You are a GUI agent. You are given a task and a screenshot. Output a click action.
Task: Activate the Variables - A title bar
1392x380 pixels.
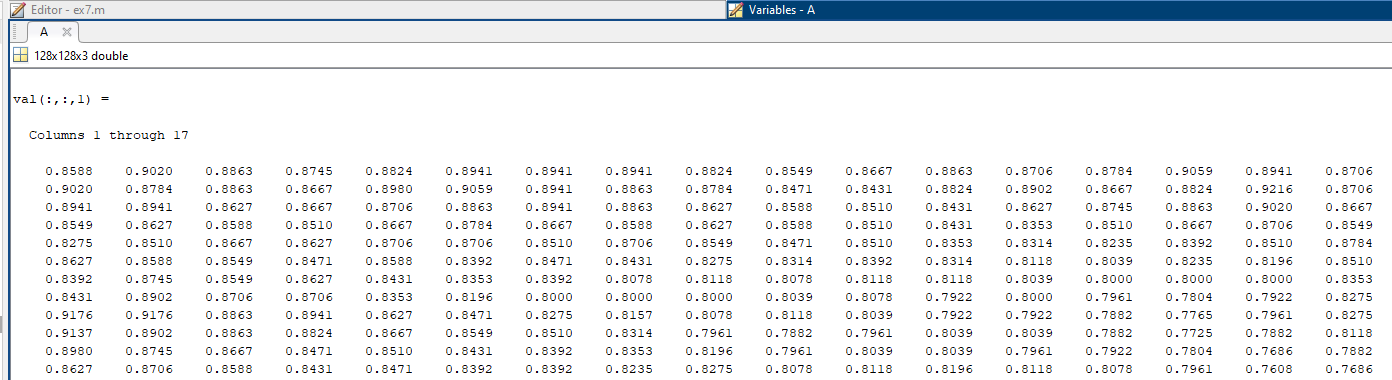[1058, 10]
